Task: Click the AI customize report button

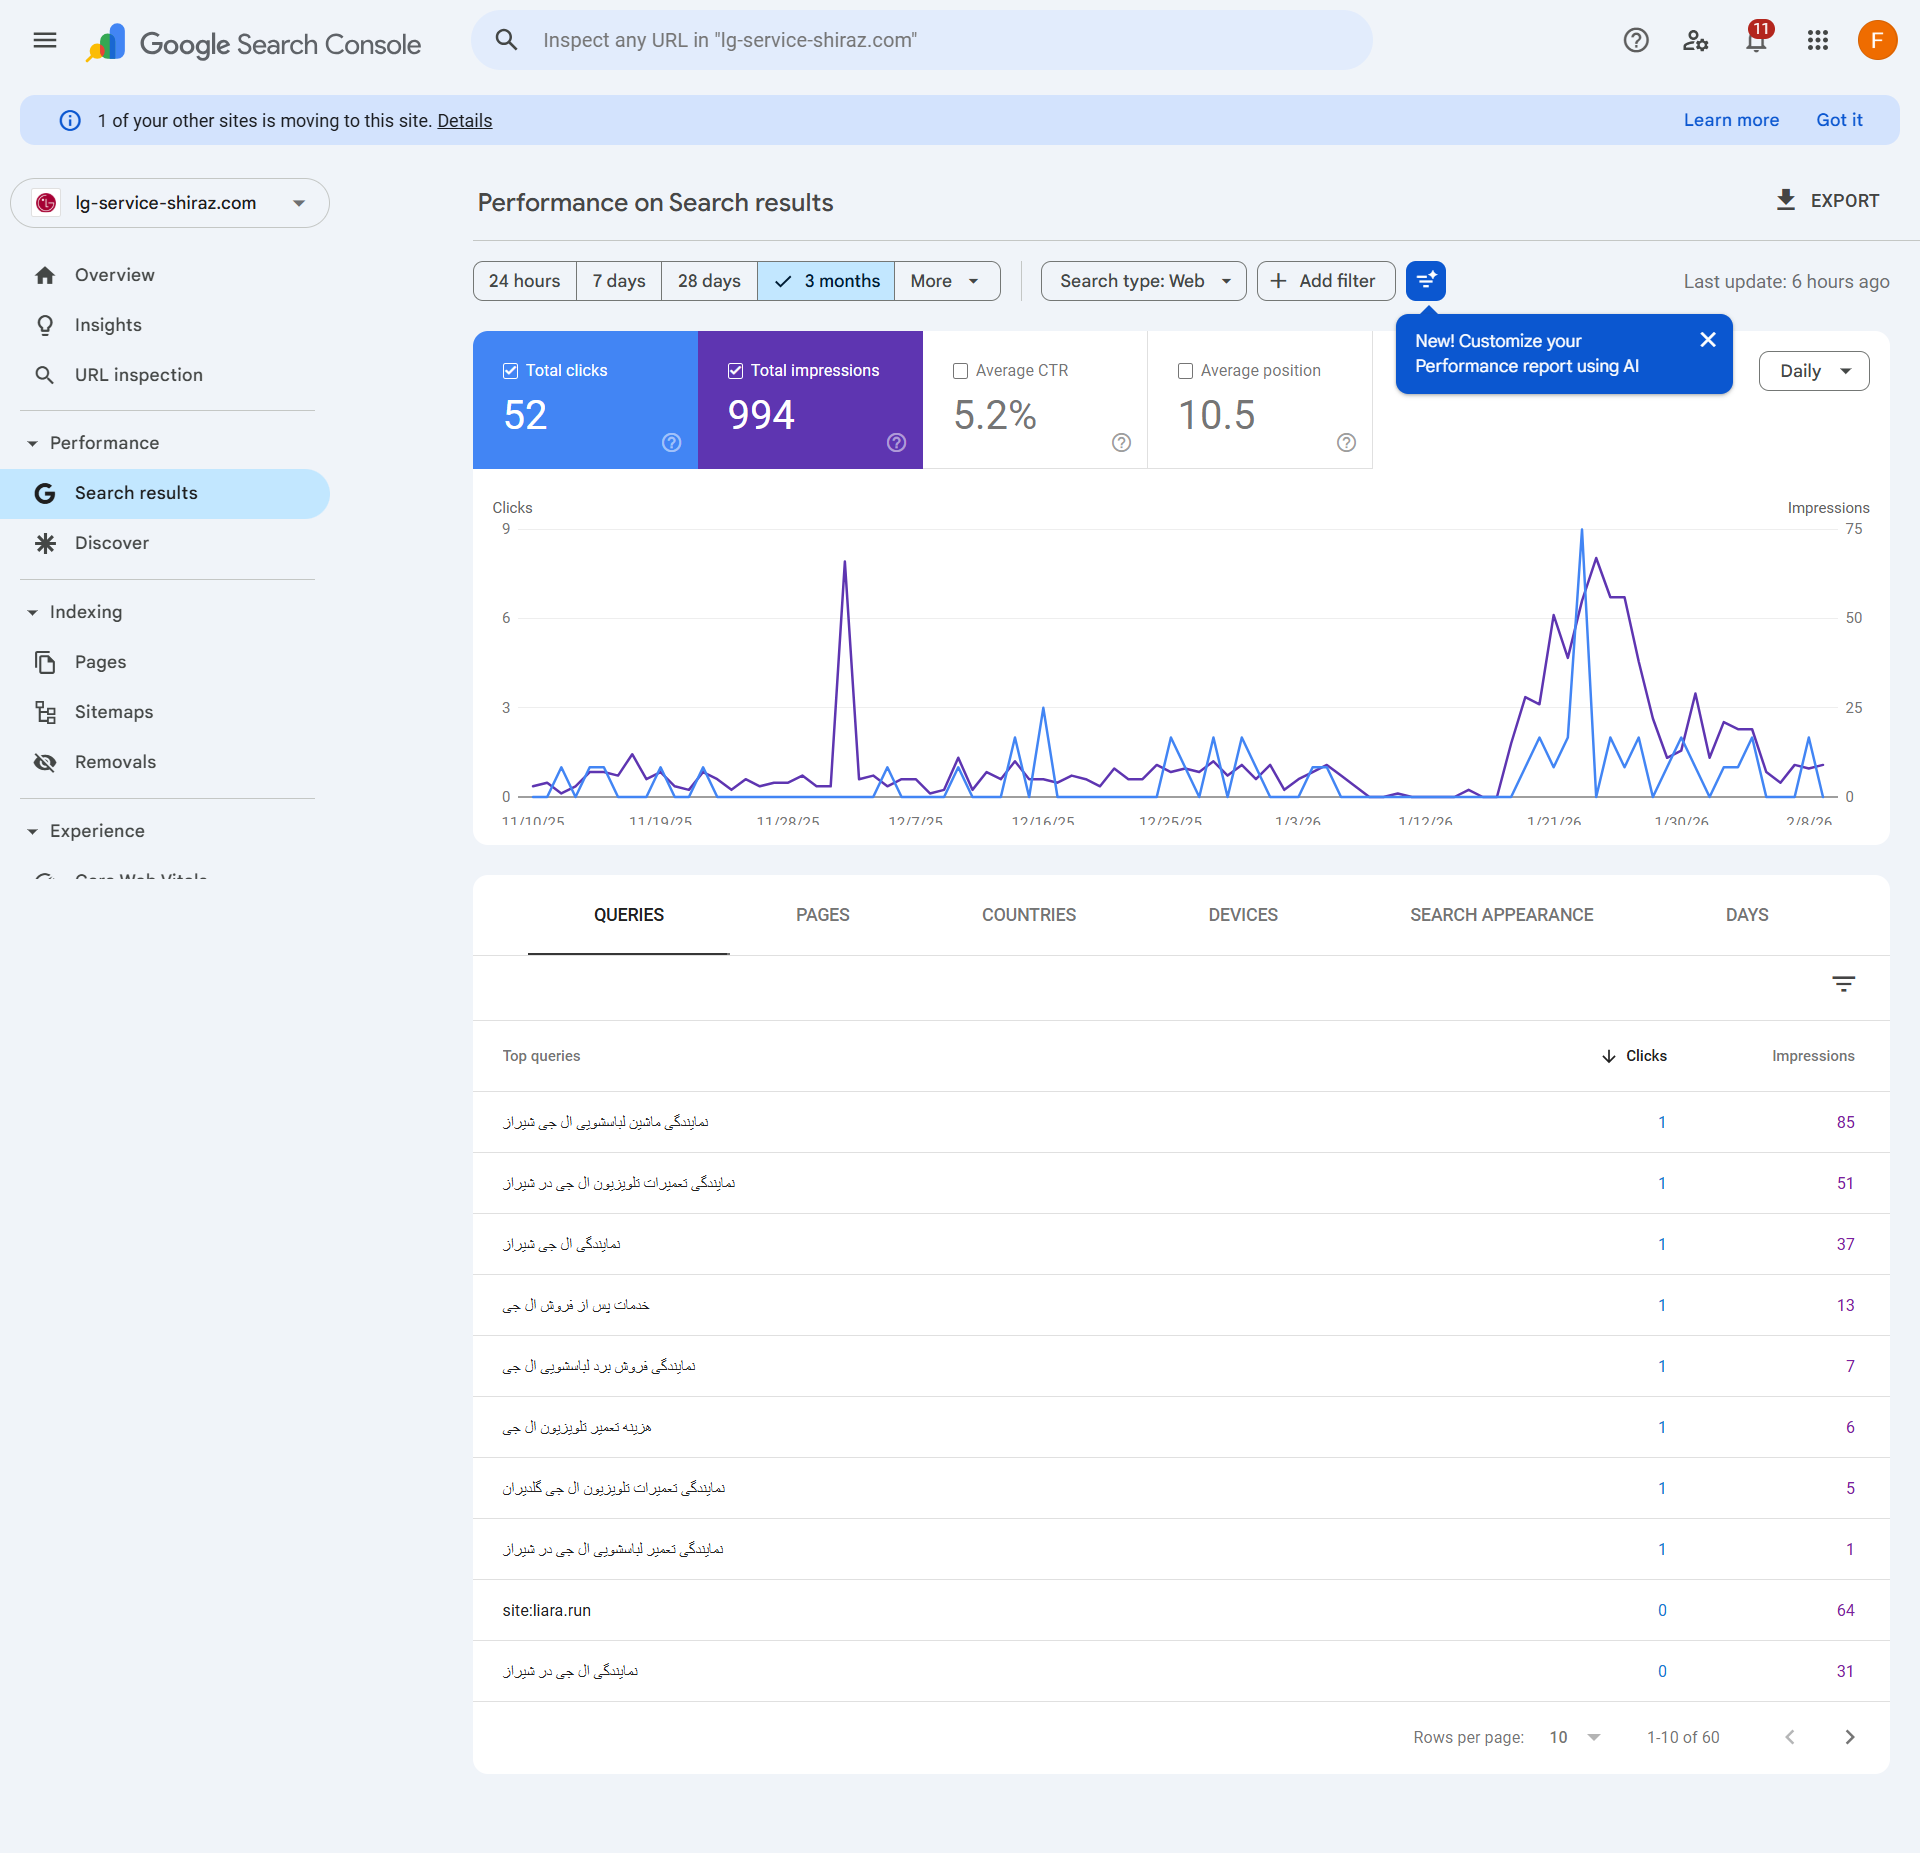Action: [x=1426, y=281]
